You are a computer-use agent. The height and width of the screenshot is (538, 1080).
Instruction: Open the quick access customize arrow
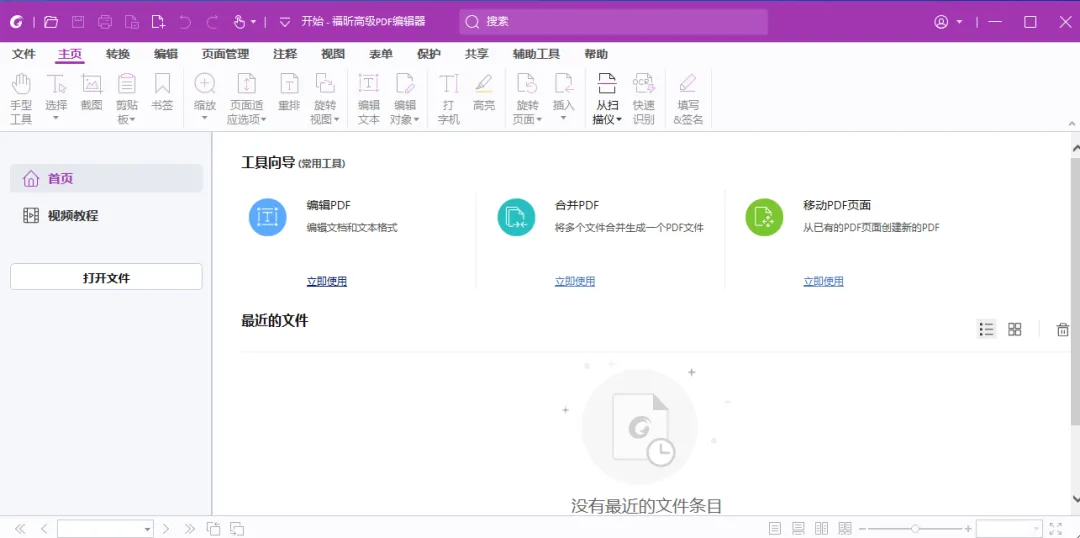pos(284,22)
